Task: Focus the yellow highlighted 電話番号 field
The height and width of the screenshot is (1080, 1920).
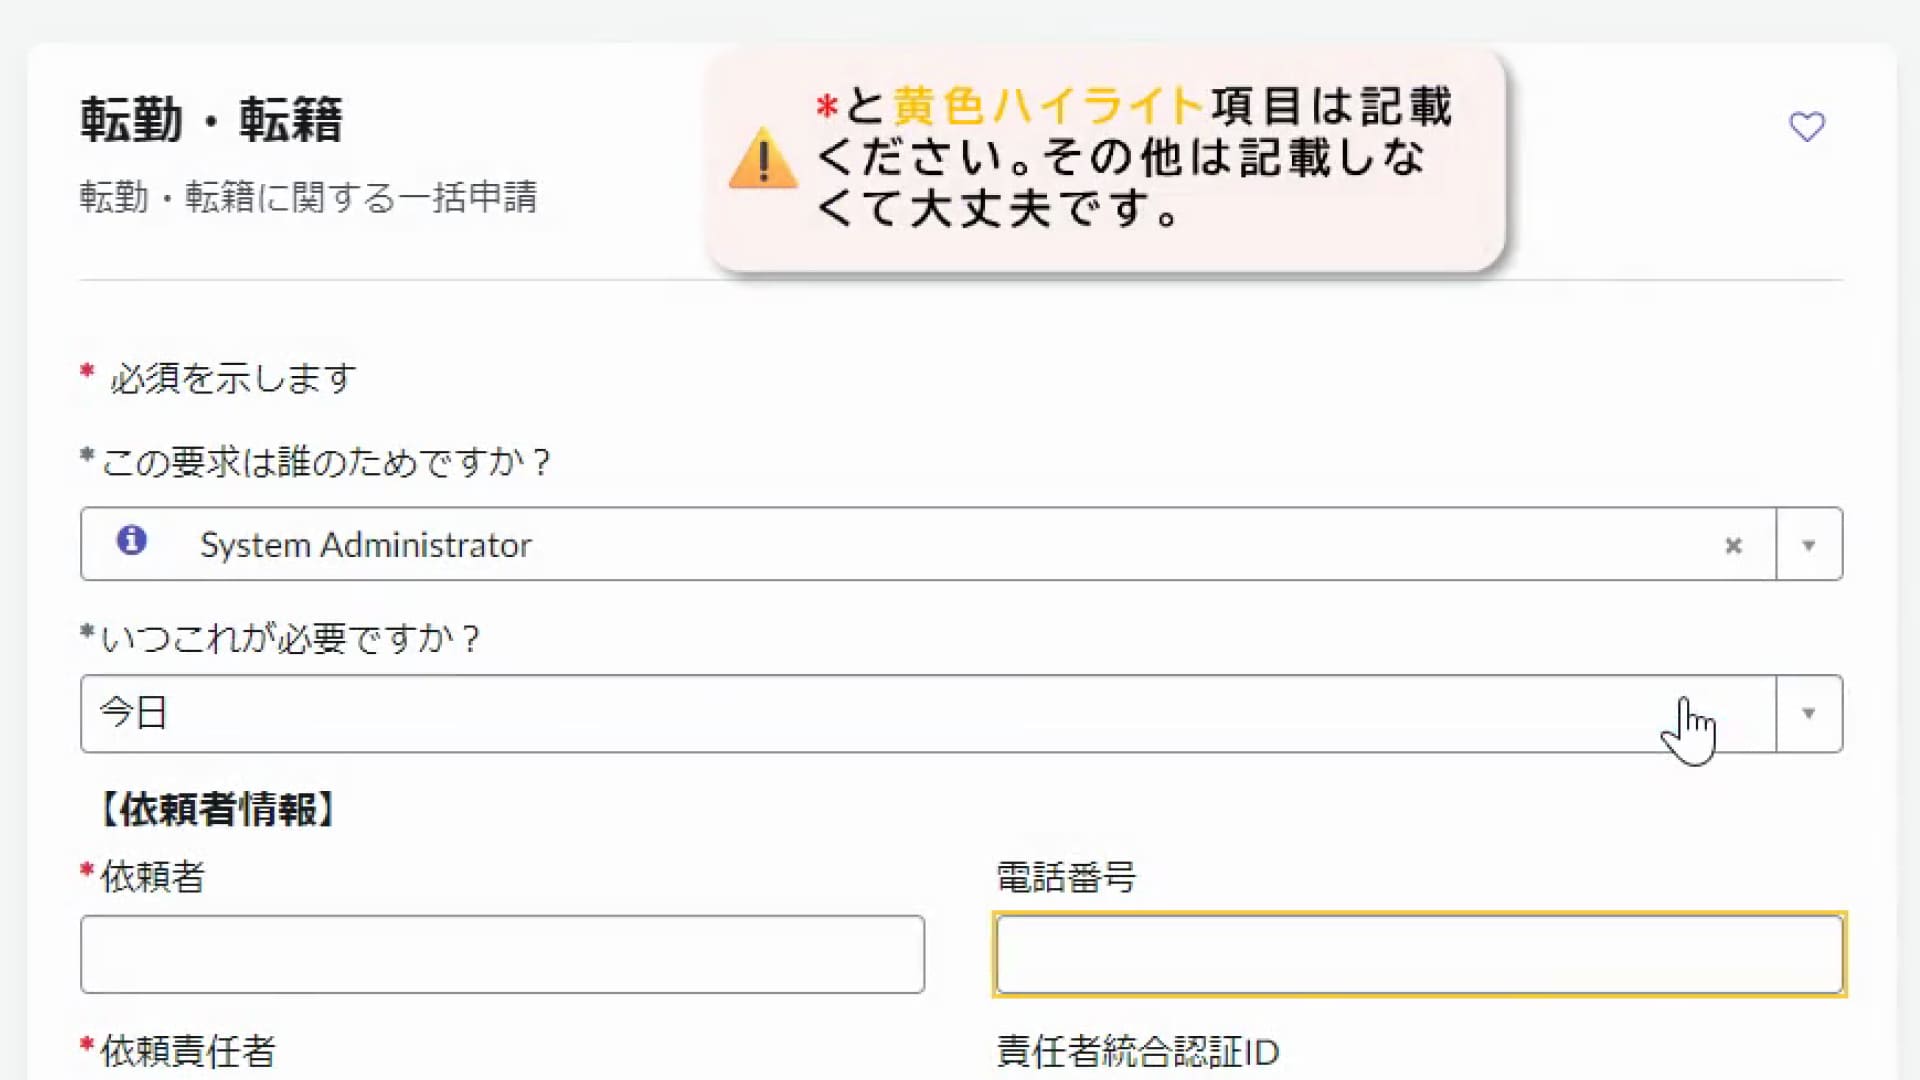Action: pos(1419,954)
